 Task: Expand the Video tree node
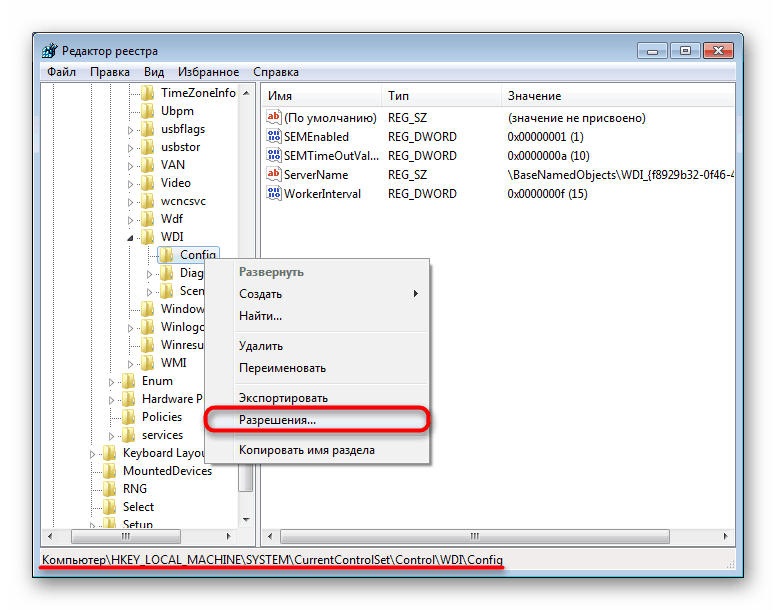point(131,184)
